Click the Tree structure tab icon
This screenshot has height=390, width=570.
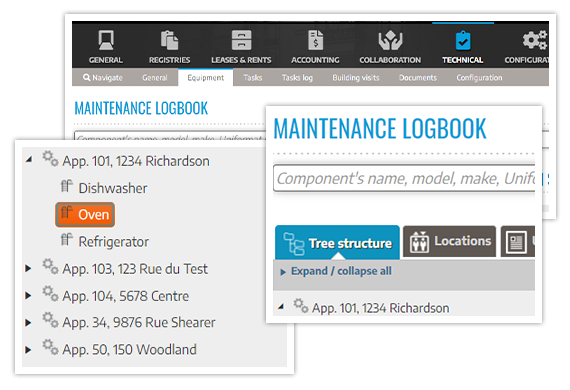pos(294,243)
